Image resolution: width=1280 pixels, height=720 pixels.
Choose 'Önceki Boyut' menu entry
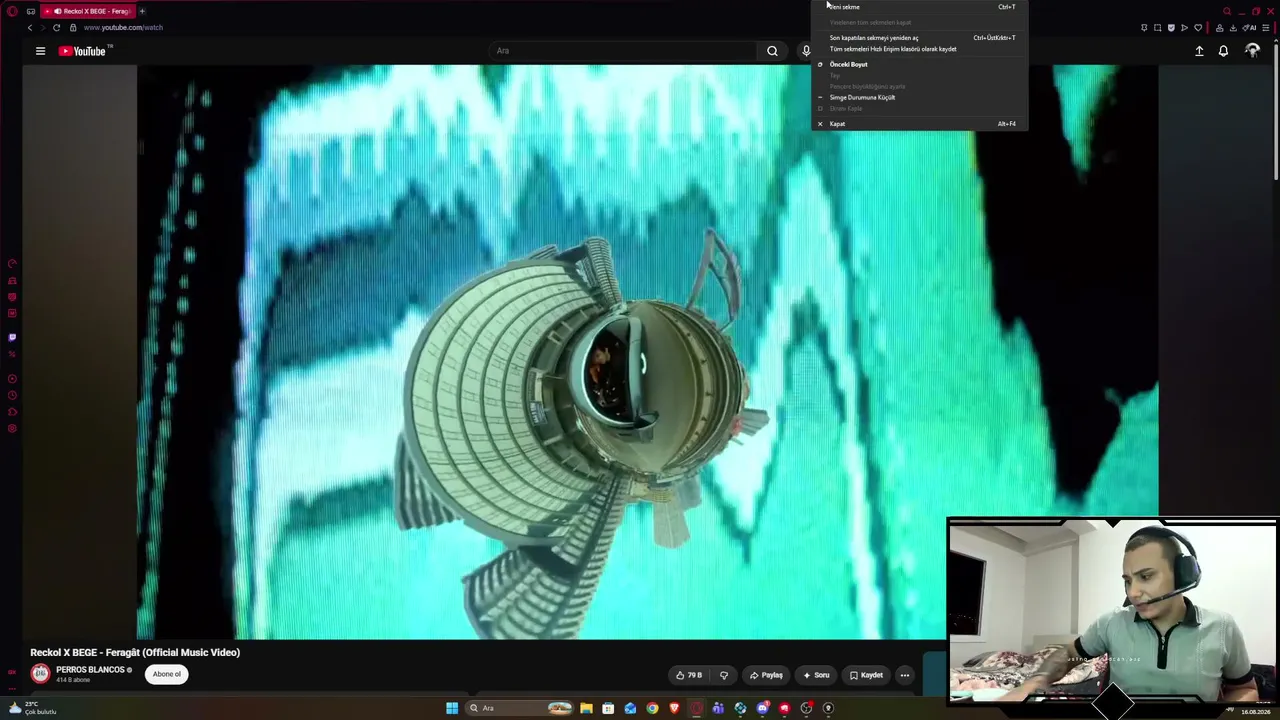tap(919, 64)
